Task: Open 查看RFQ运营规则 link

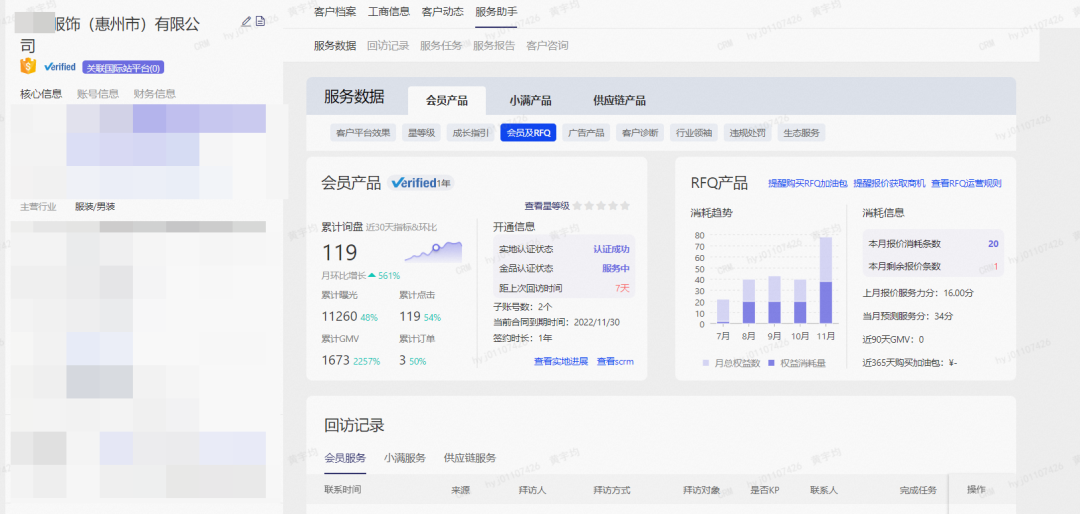Action: pyautogui.click(x=966, y=183)
